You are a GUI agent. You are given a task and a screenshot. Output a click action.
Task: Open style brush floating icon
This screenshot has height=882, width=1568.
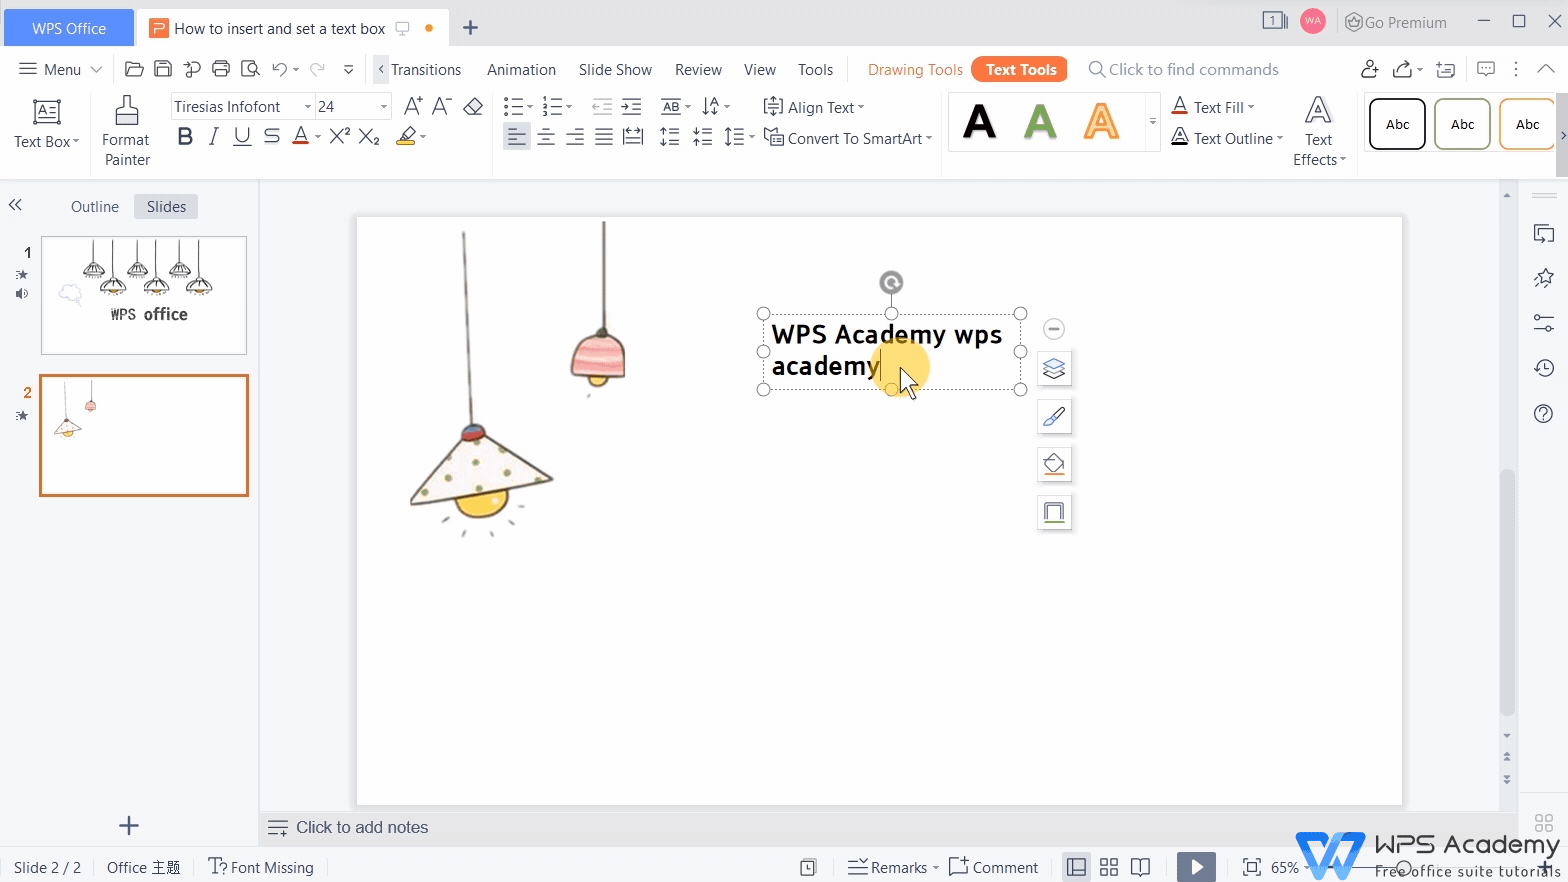pos(1054,417)
